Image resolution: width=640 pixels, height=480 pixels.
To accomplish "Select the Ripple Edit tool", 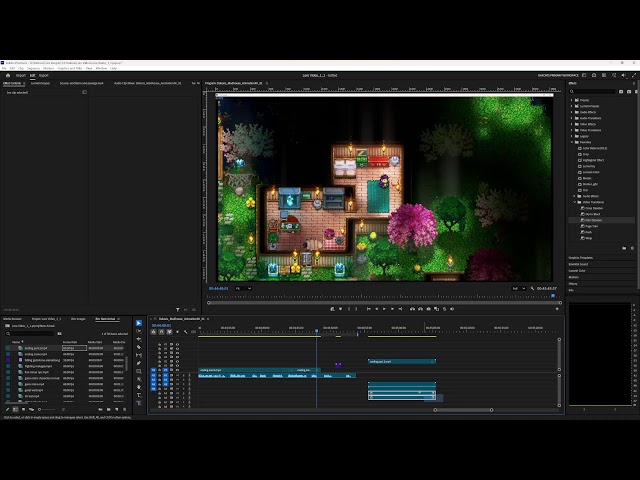I will 139,339.
